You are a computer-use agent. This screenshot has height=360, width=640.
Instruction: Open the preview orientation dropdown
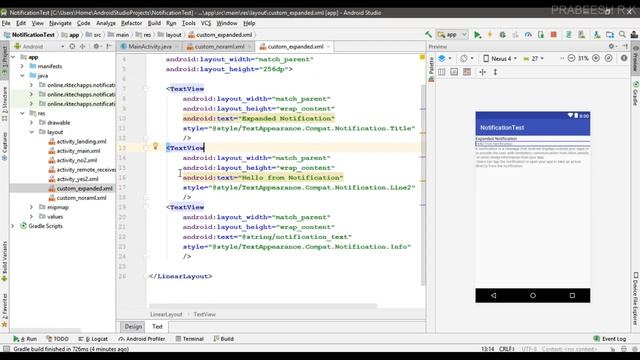coord(467,58)
